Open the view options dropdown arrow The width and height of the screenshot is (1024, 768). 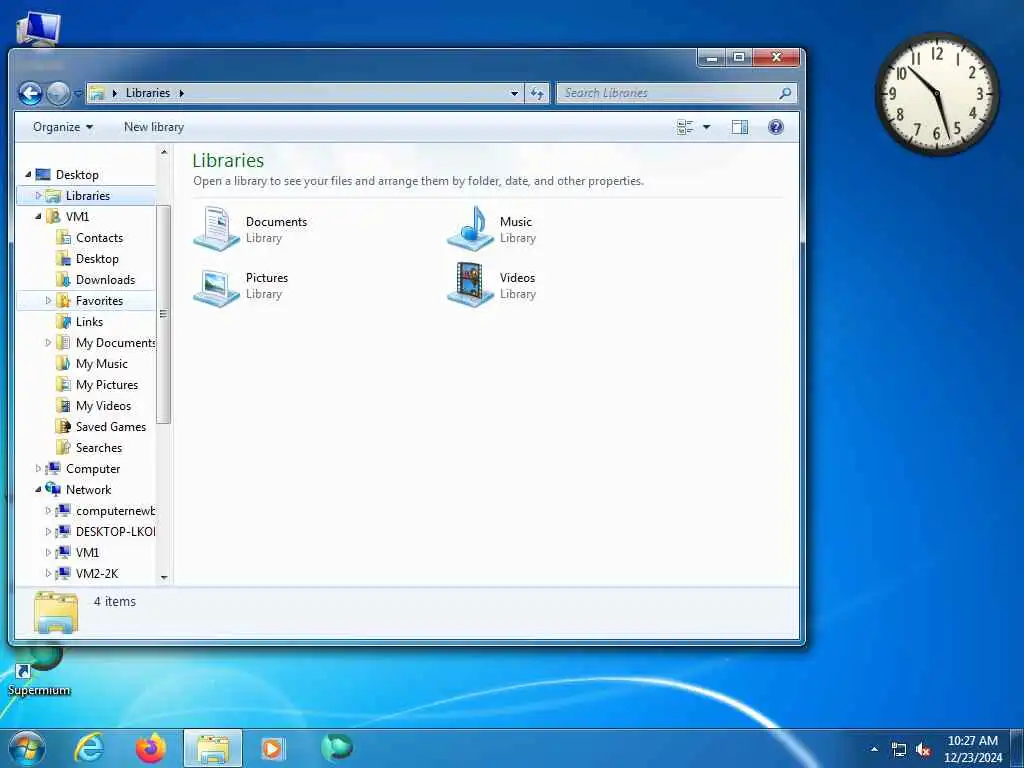707,127
